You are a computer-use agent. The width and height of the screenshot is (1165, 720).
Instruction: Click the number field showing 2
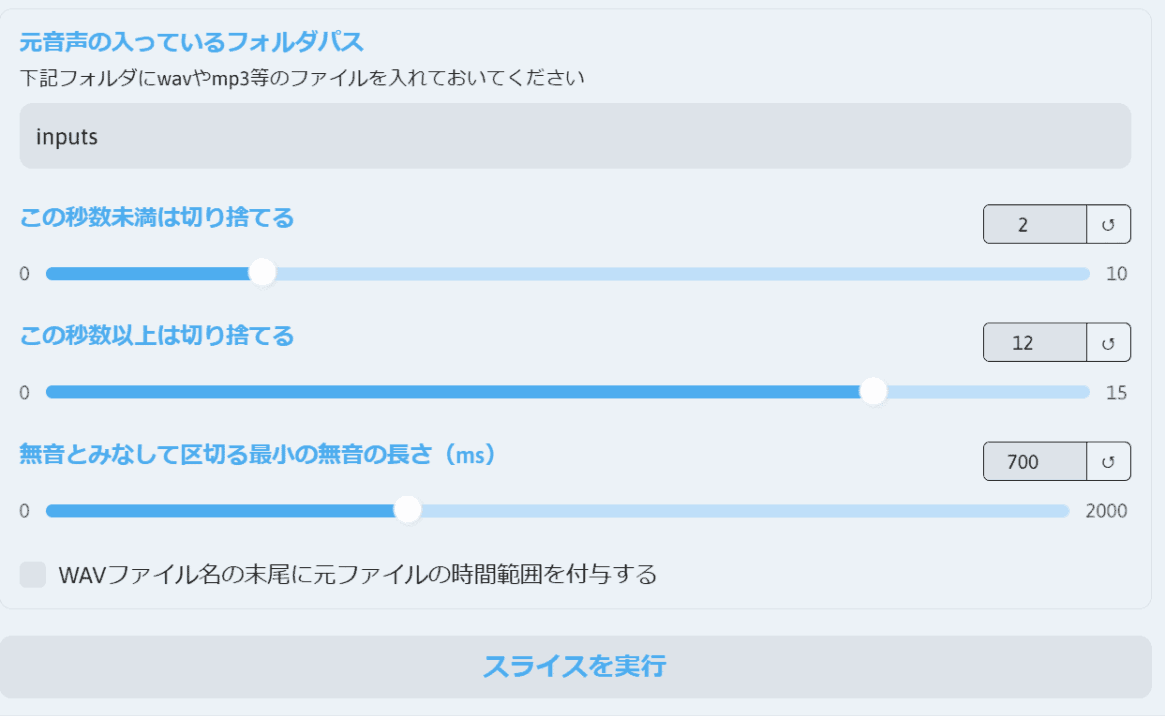coord(1035,224)
